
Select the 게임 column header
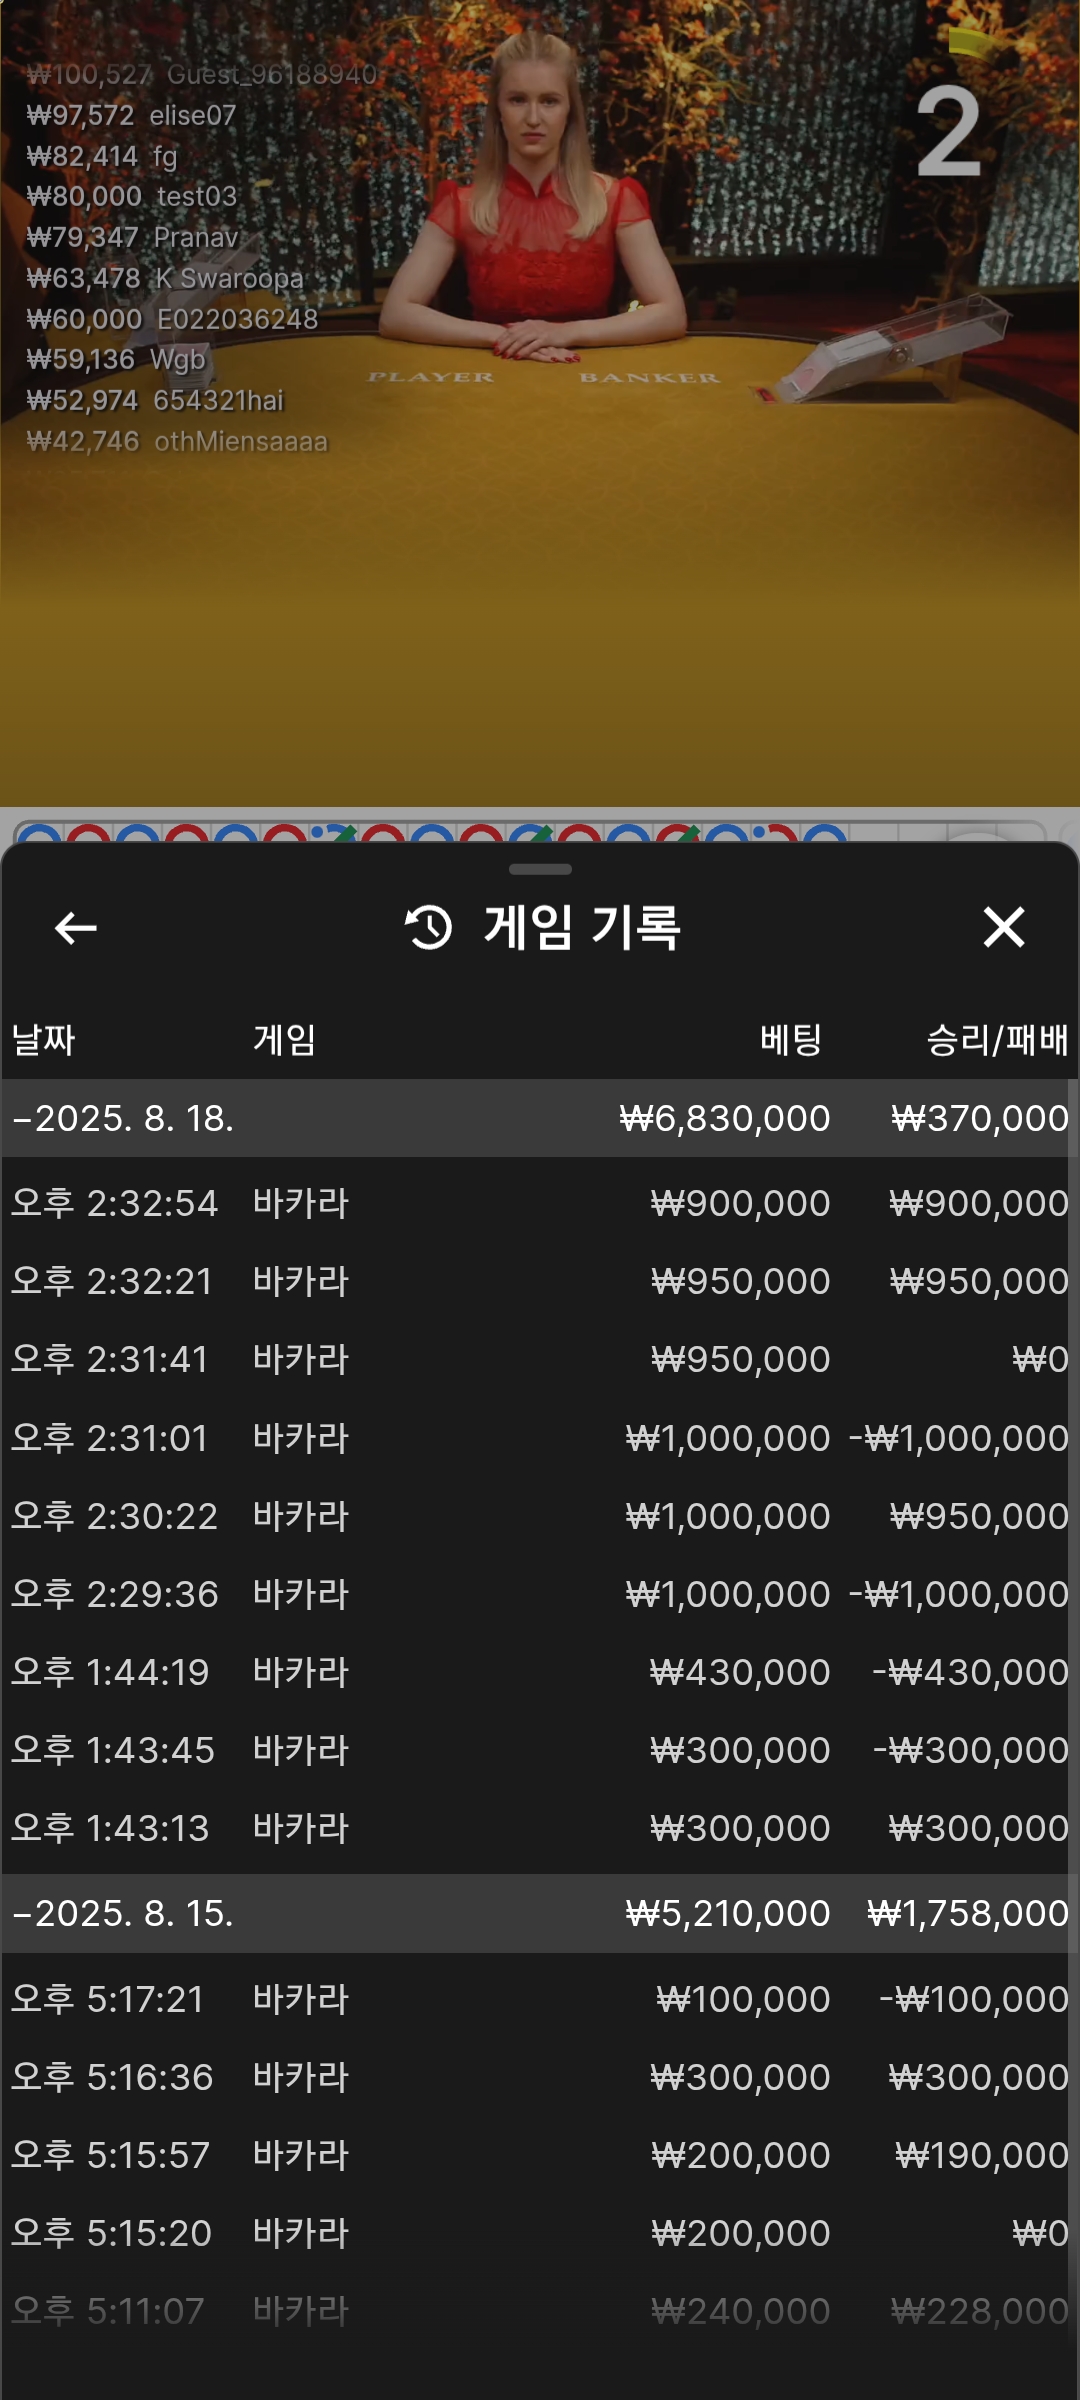pyautogui.click(x=284, y=1039)
